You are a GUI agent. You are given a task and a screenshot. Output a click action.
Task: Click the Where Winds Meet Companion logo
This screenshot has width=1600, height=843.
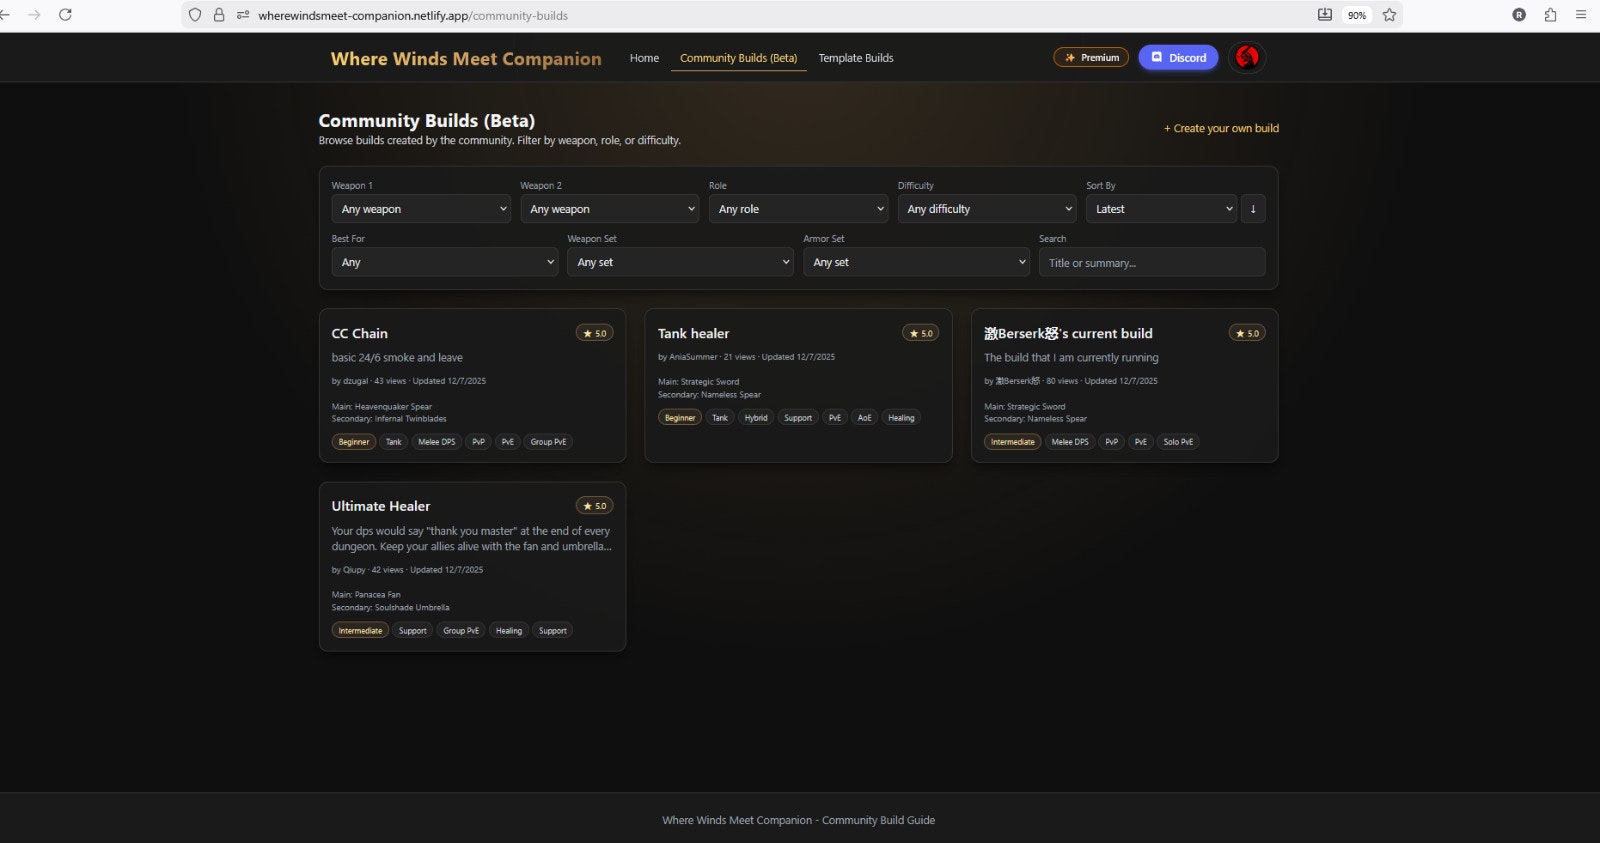[x=466, y=58]
